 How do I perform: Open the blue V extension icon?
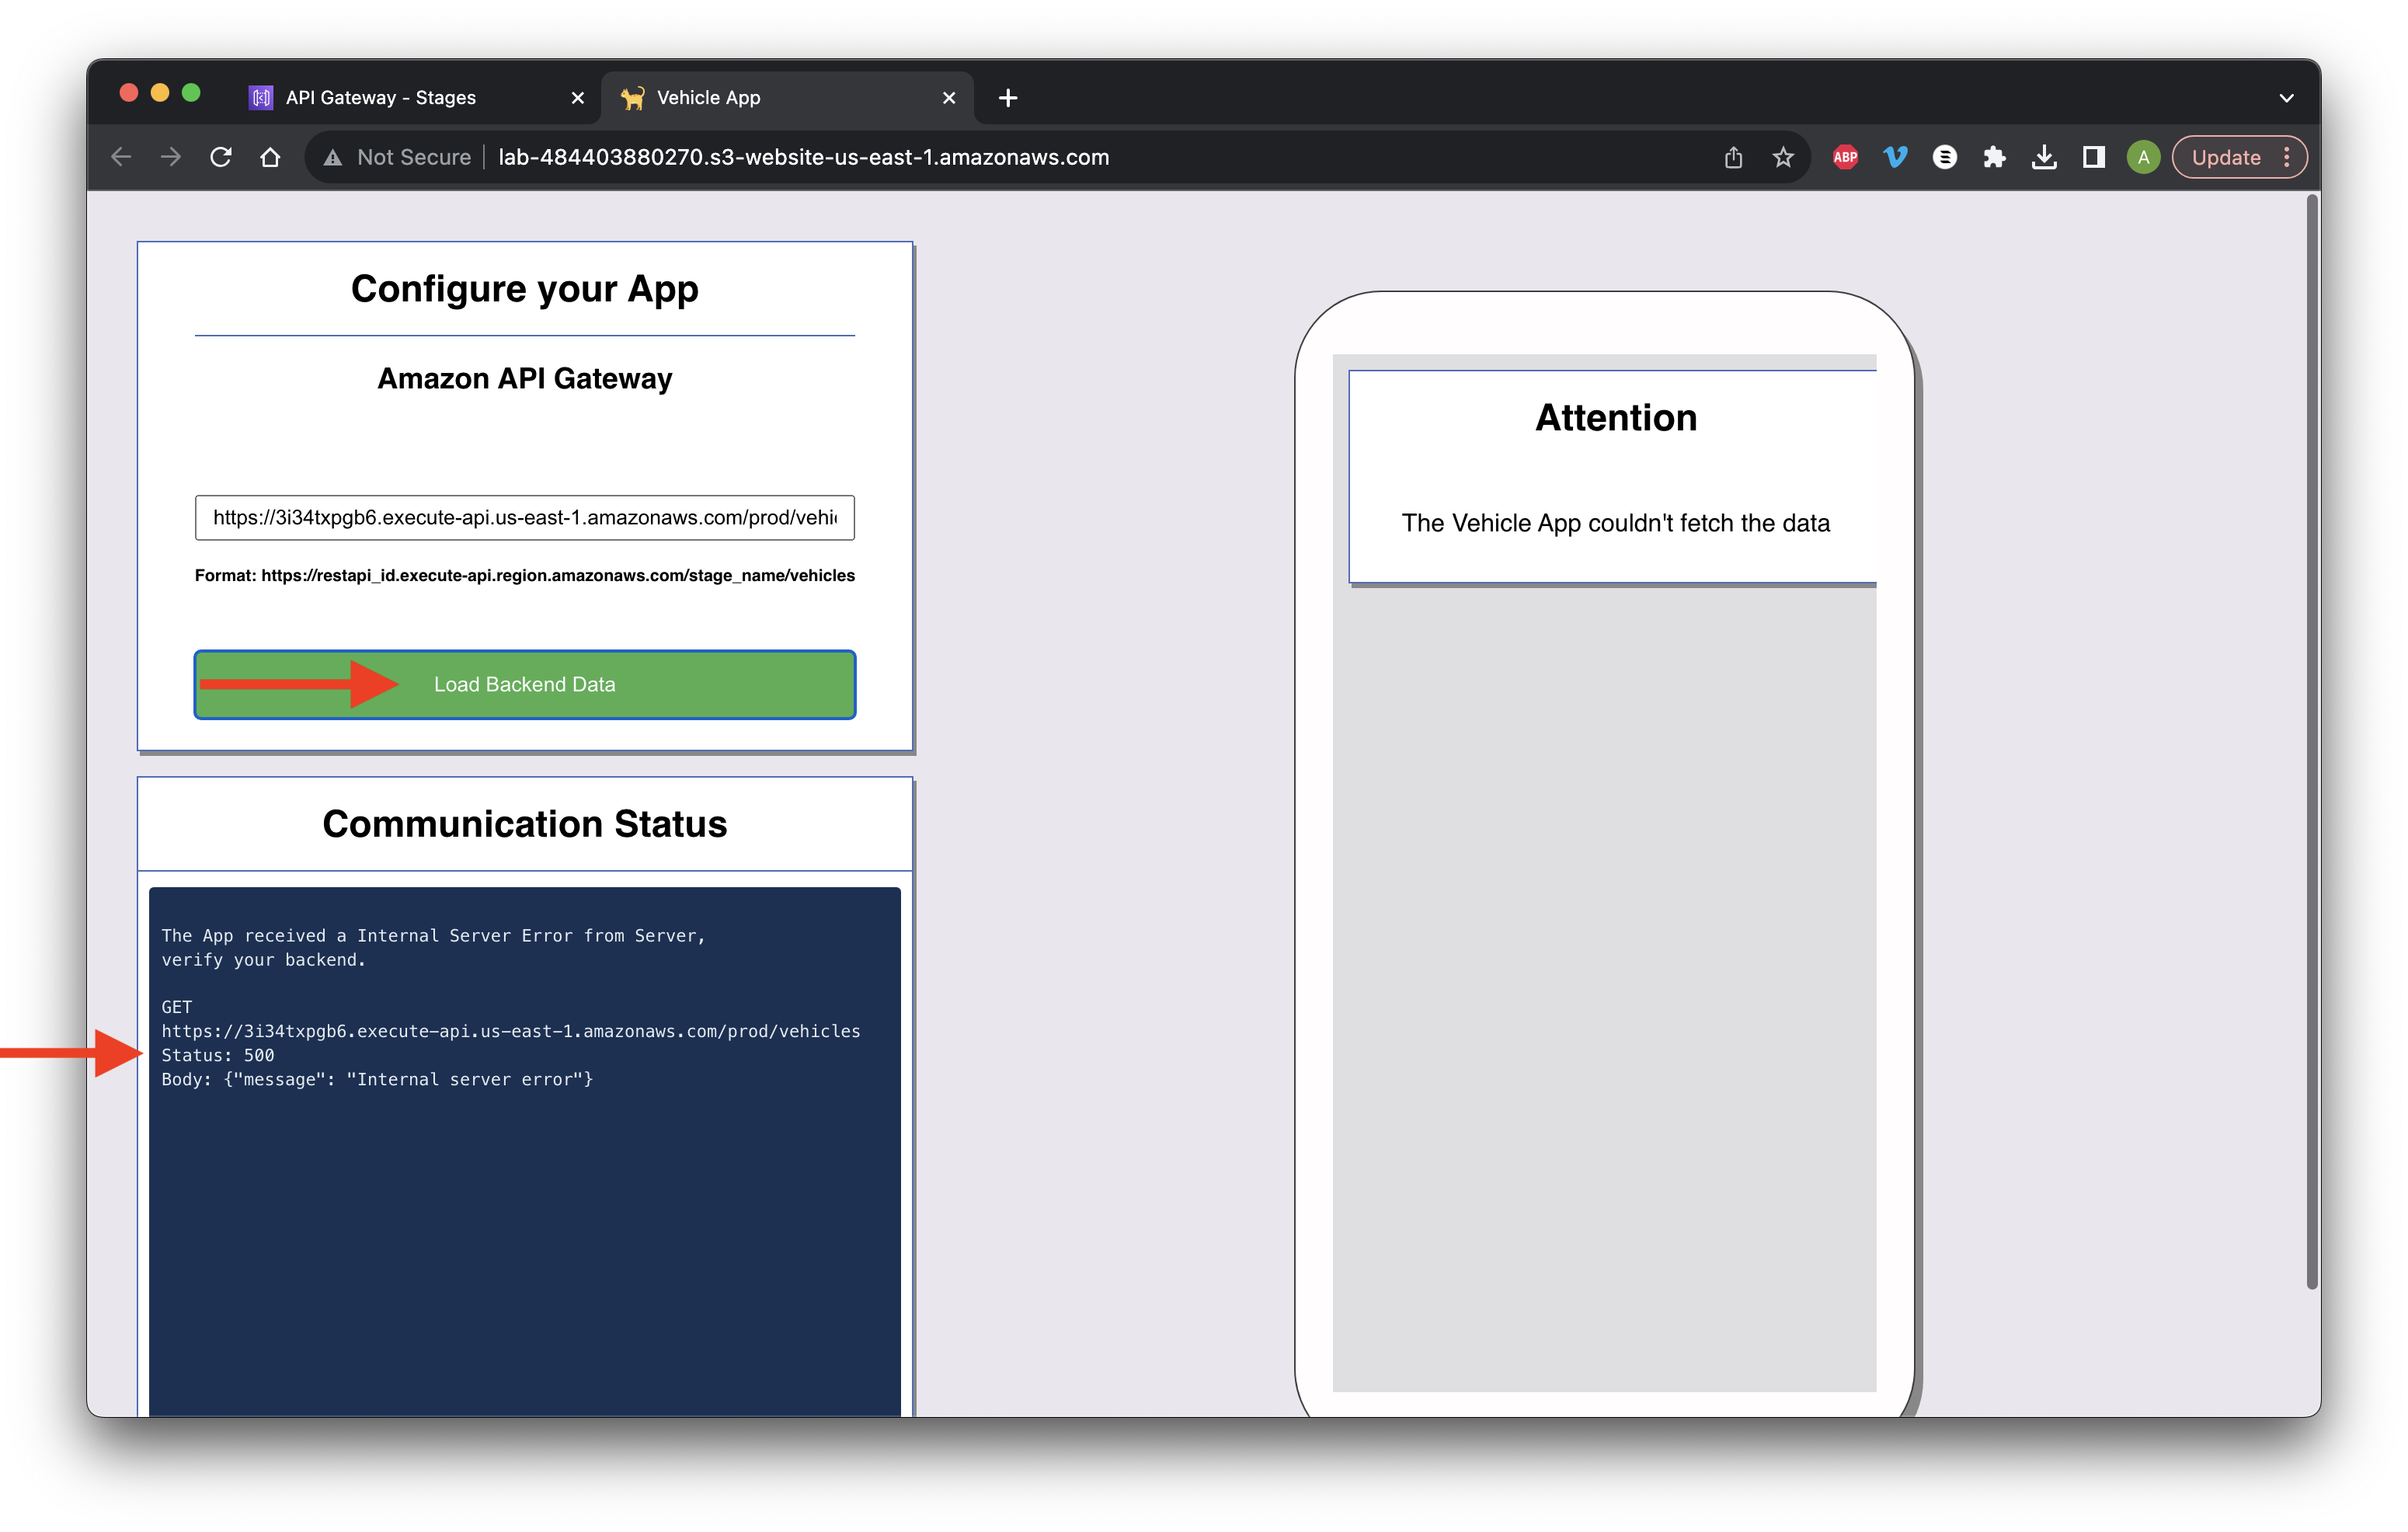pyautogui.click(x=1895, y=157)
